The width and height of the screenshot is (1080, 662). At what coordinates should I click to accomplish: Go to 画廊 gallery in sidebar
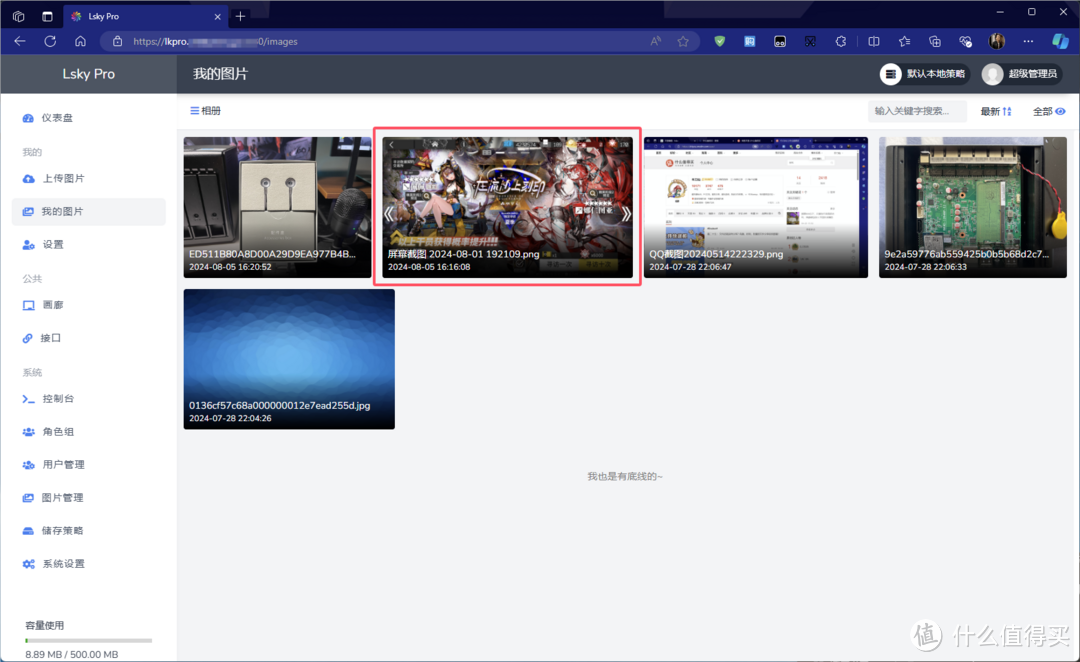coord(53,305)
